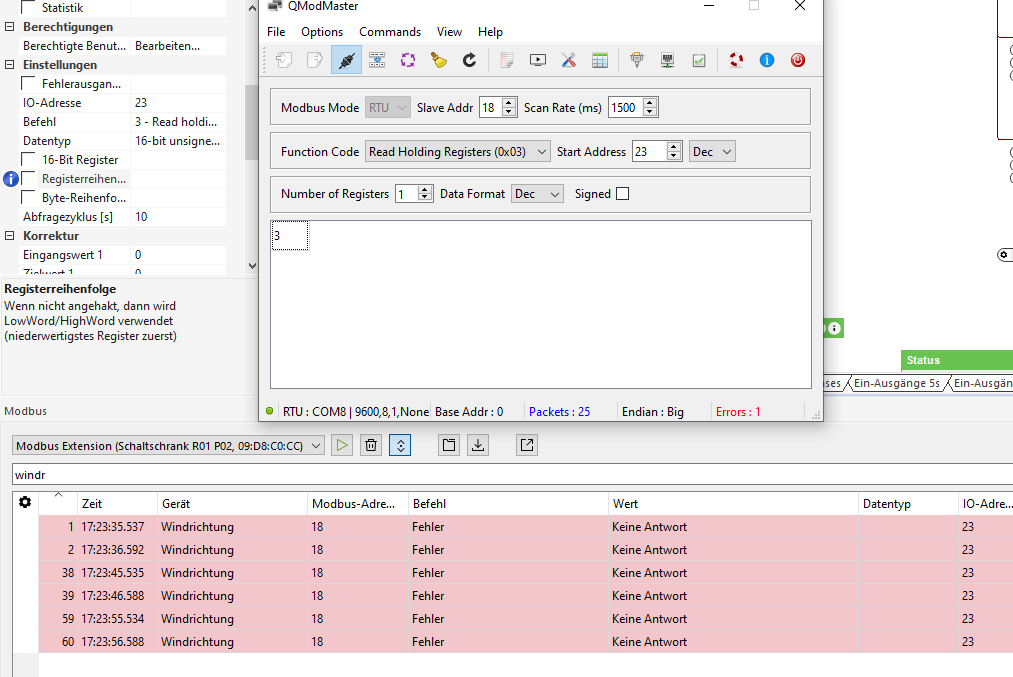Toggle the Registerreihenfolge checkbox
The height and width of the screenshot is (677, 1013).
(28, 178)
